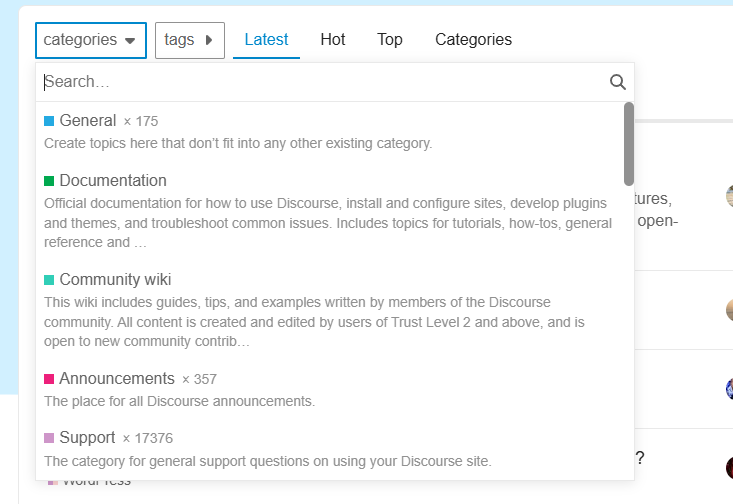Choose the Support category
The width and height of the screenshot is (733, 504).
point(334,449)
